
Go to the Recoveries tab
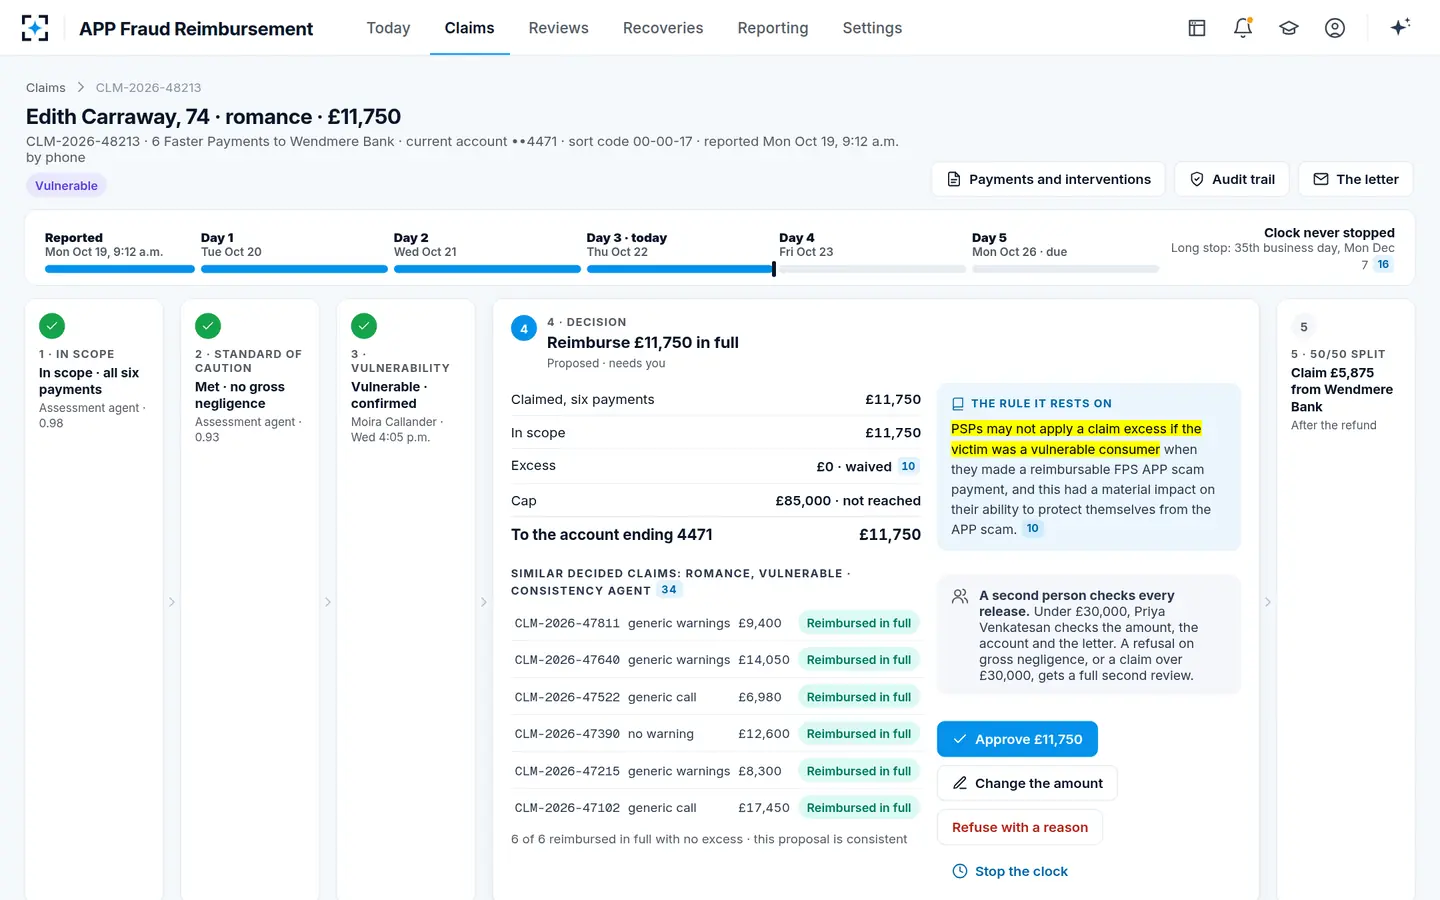[x=663, y=28]
